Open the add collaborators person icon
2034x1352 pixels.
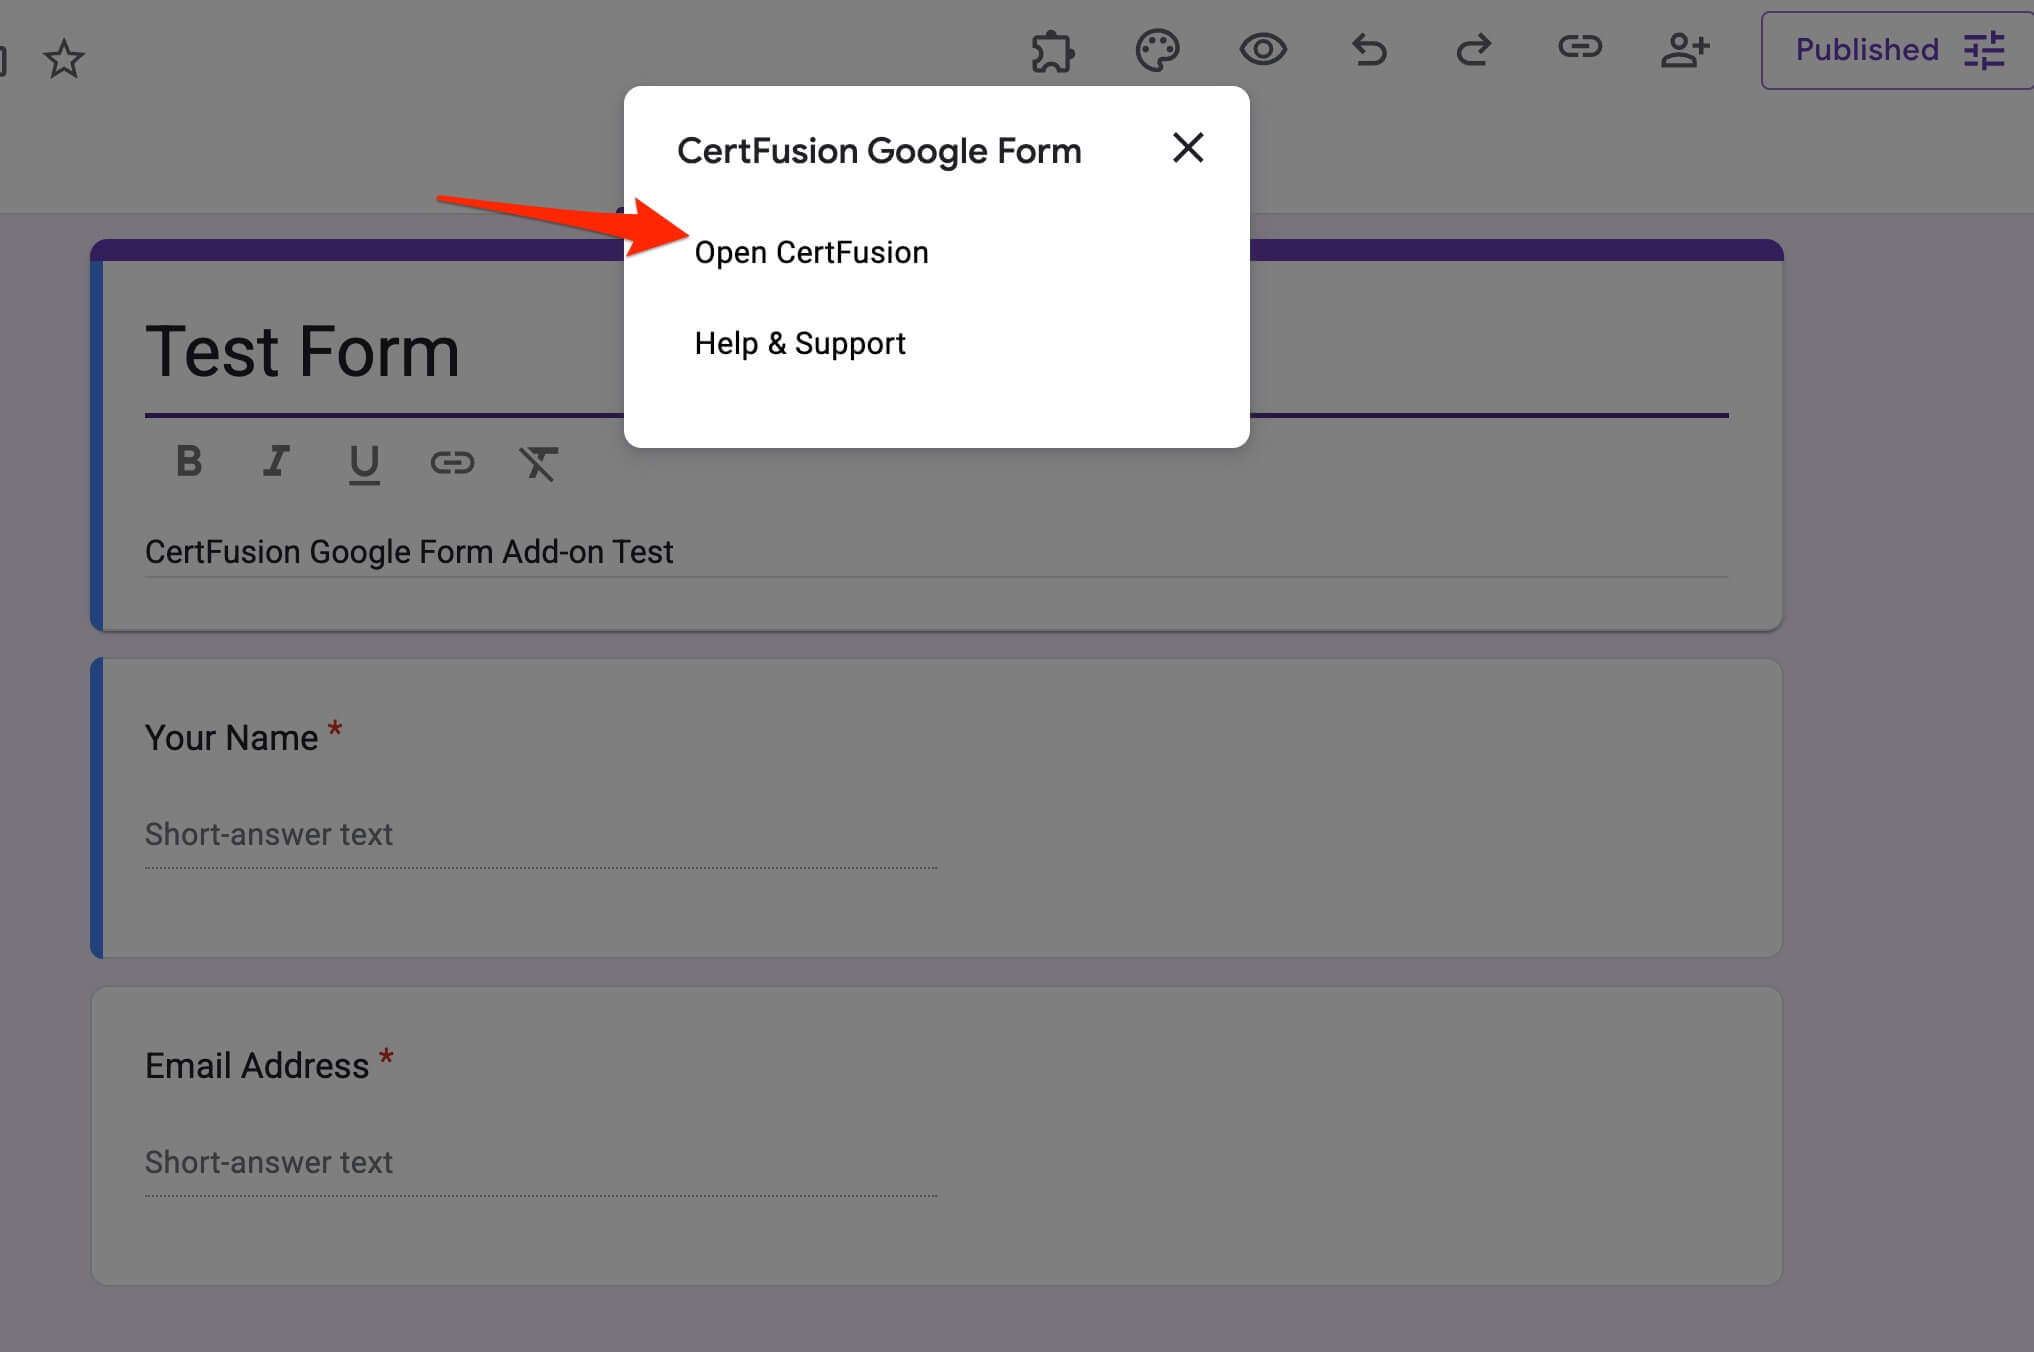tap(1685, 50)
